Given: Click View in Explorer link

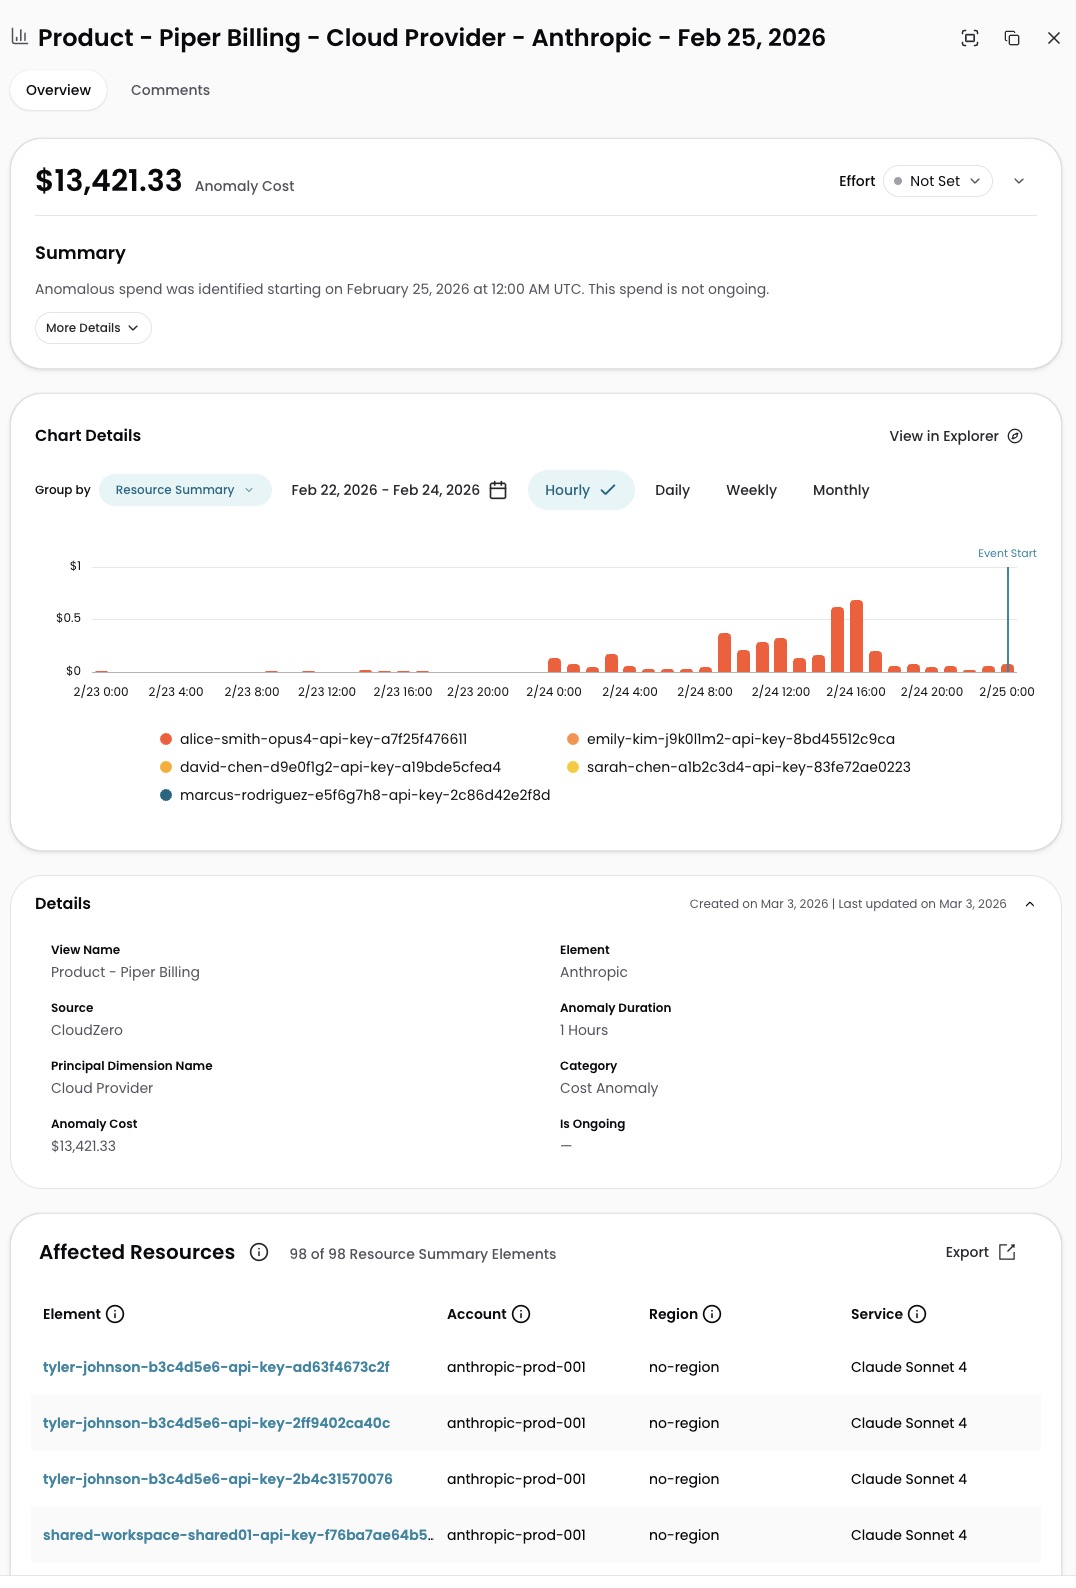Looking at the screenshot, I should 955,436.
